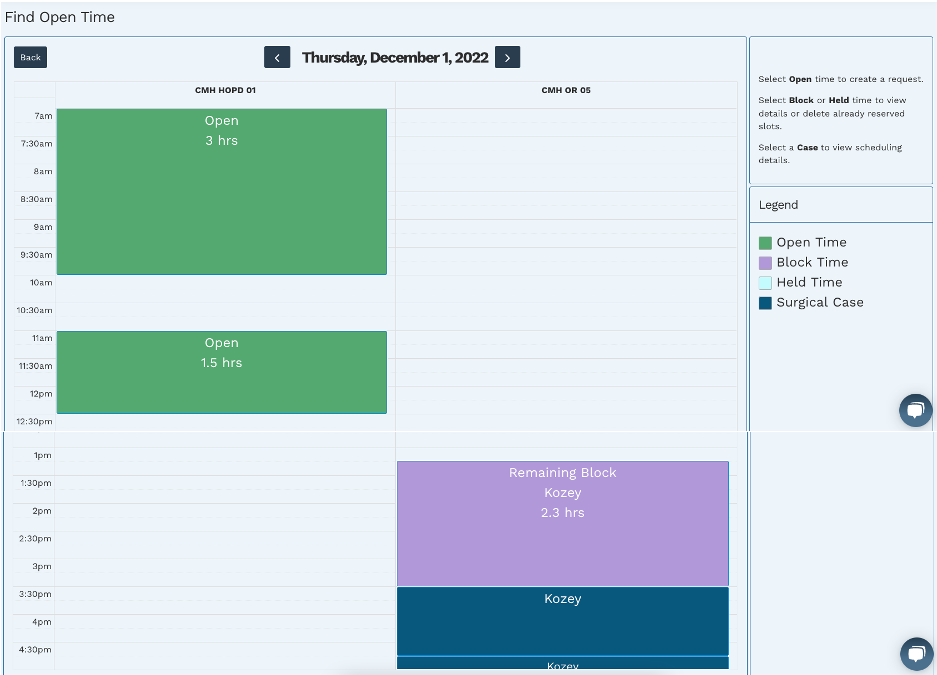Click the 1pm time label
This screenshot has height=675, width=937.
[x=42, y=455]
